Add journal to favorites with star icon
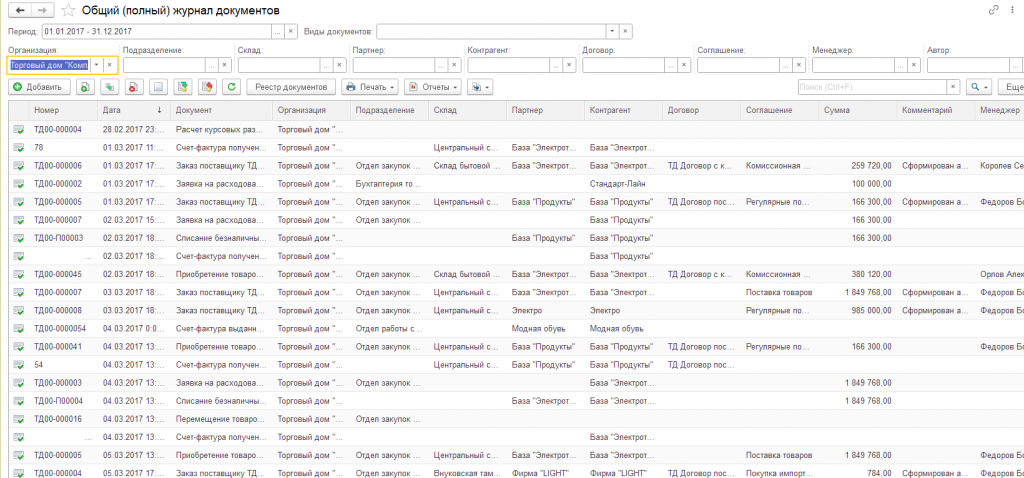This screenshot has height=478, width=1024. point(67,10)
